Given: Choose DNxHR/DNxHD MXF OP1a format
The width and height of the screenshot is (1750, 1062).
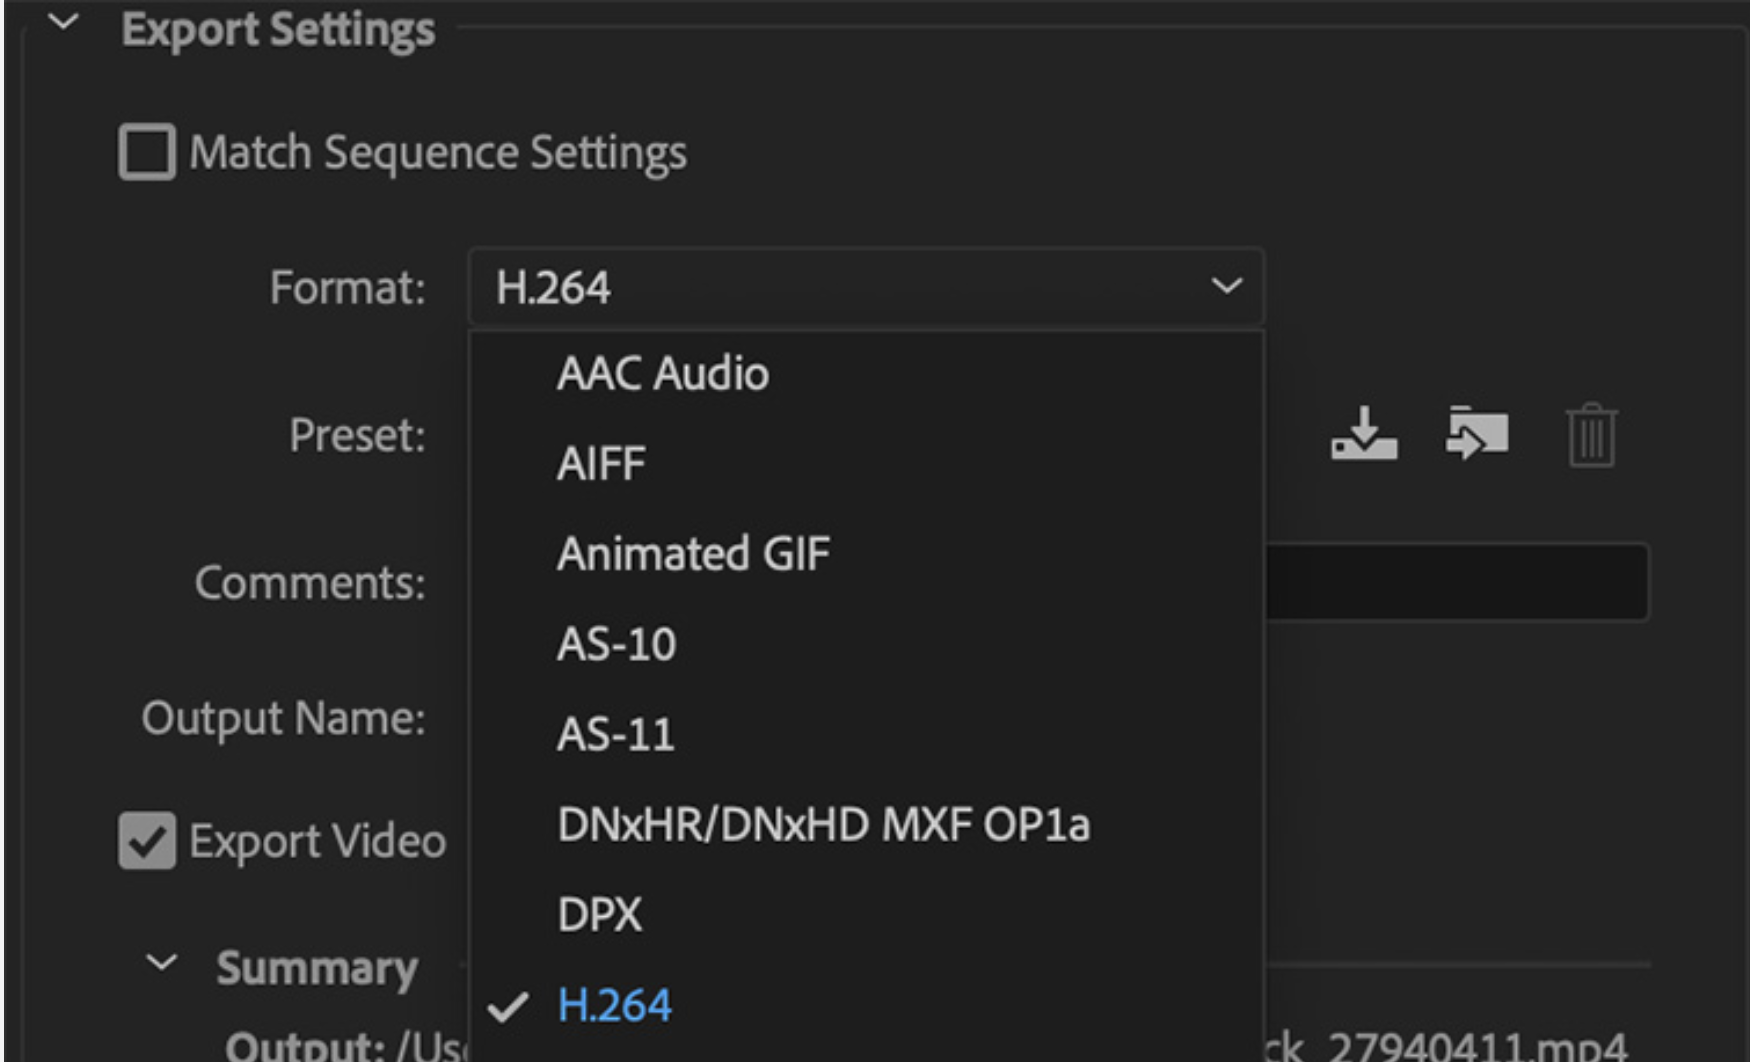Looking at the screenshot, I should 823,824.
